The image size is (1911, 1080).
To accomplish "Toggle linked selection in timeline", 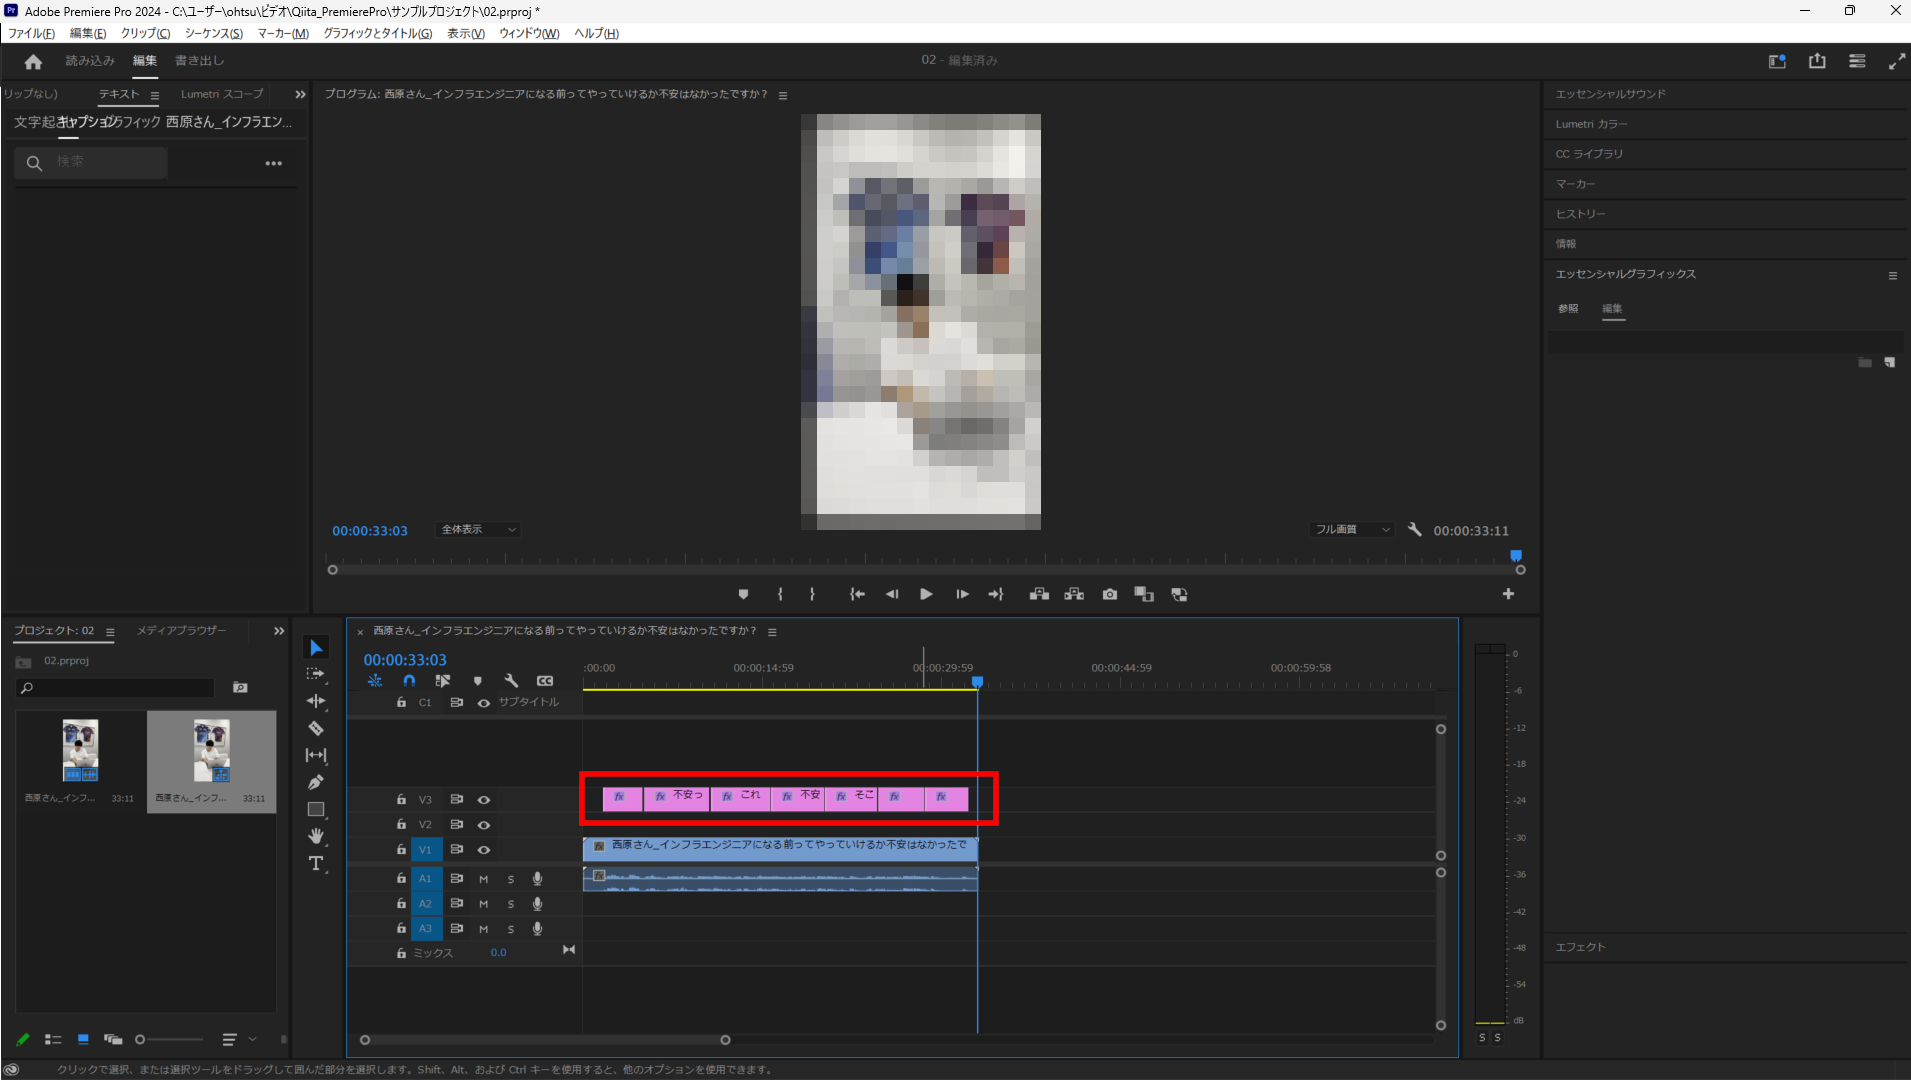I will click(x=443, y=681).
